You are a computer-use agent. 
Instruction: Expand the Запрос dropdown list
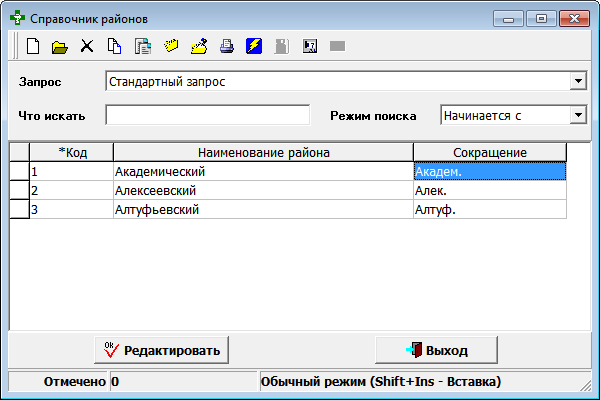(577, 81)
